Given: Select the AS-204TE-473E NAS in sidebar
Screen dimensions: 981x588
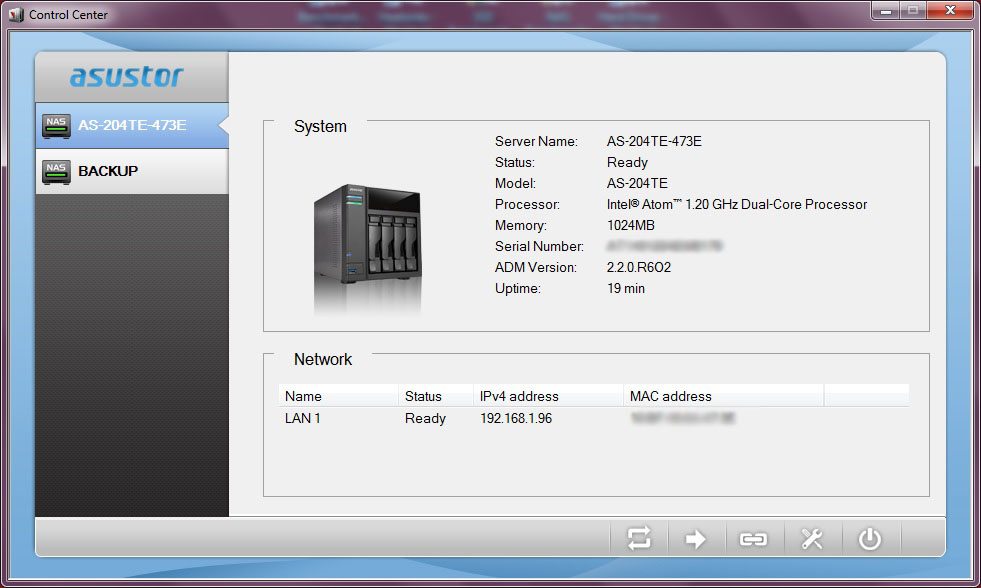Looking at the screenshot, I should (132, 125).
